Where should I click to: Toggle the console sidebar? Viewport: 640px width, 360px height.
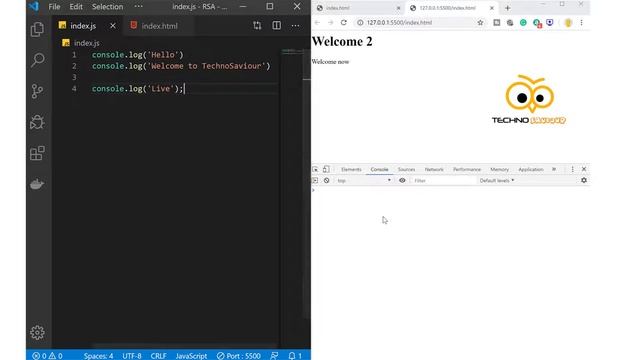click(315, 180)
